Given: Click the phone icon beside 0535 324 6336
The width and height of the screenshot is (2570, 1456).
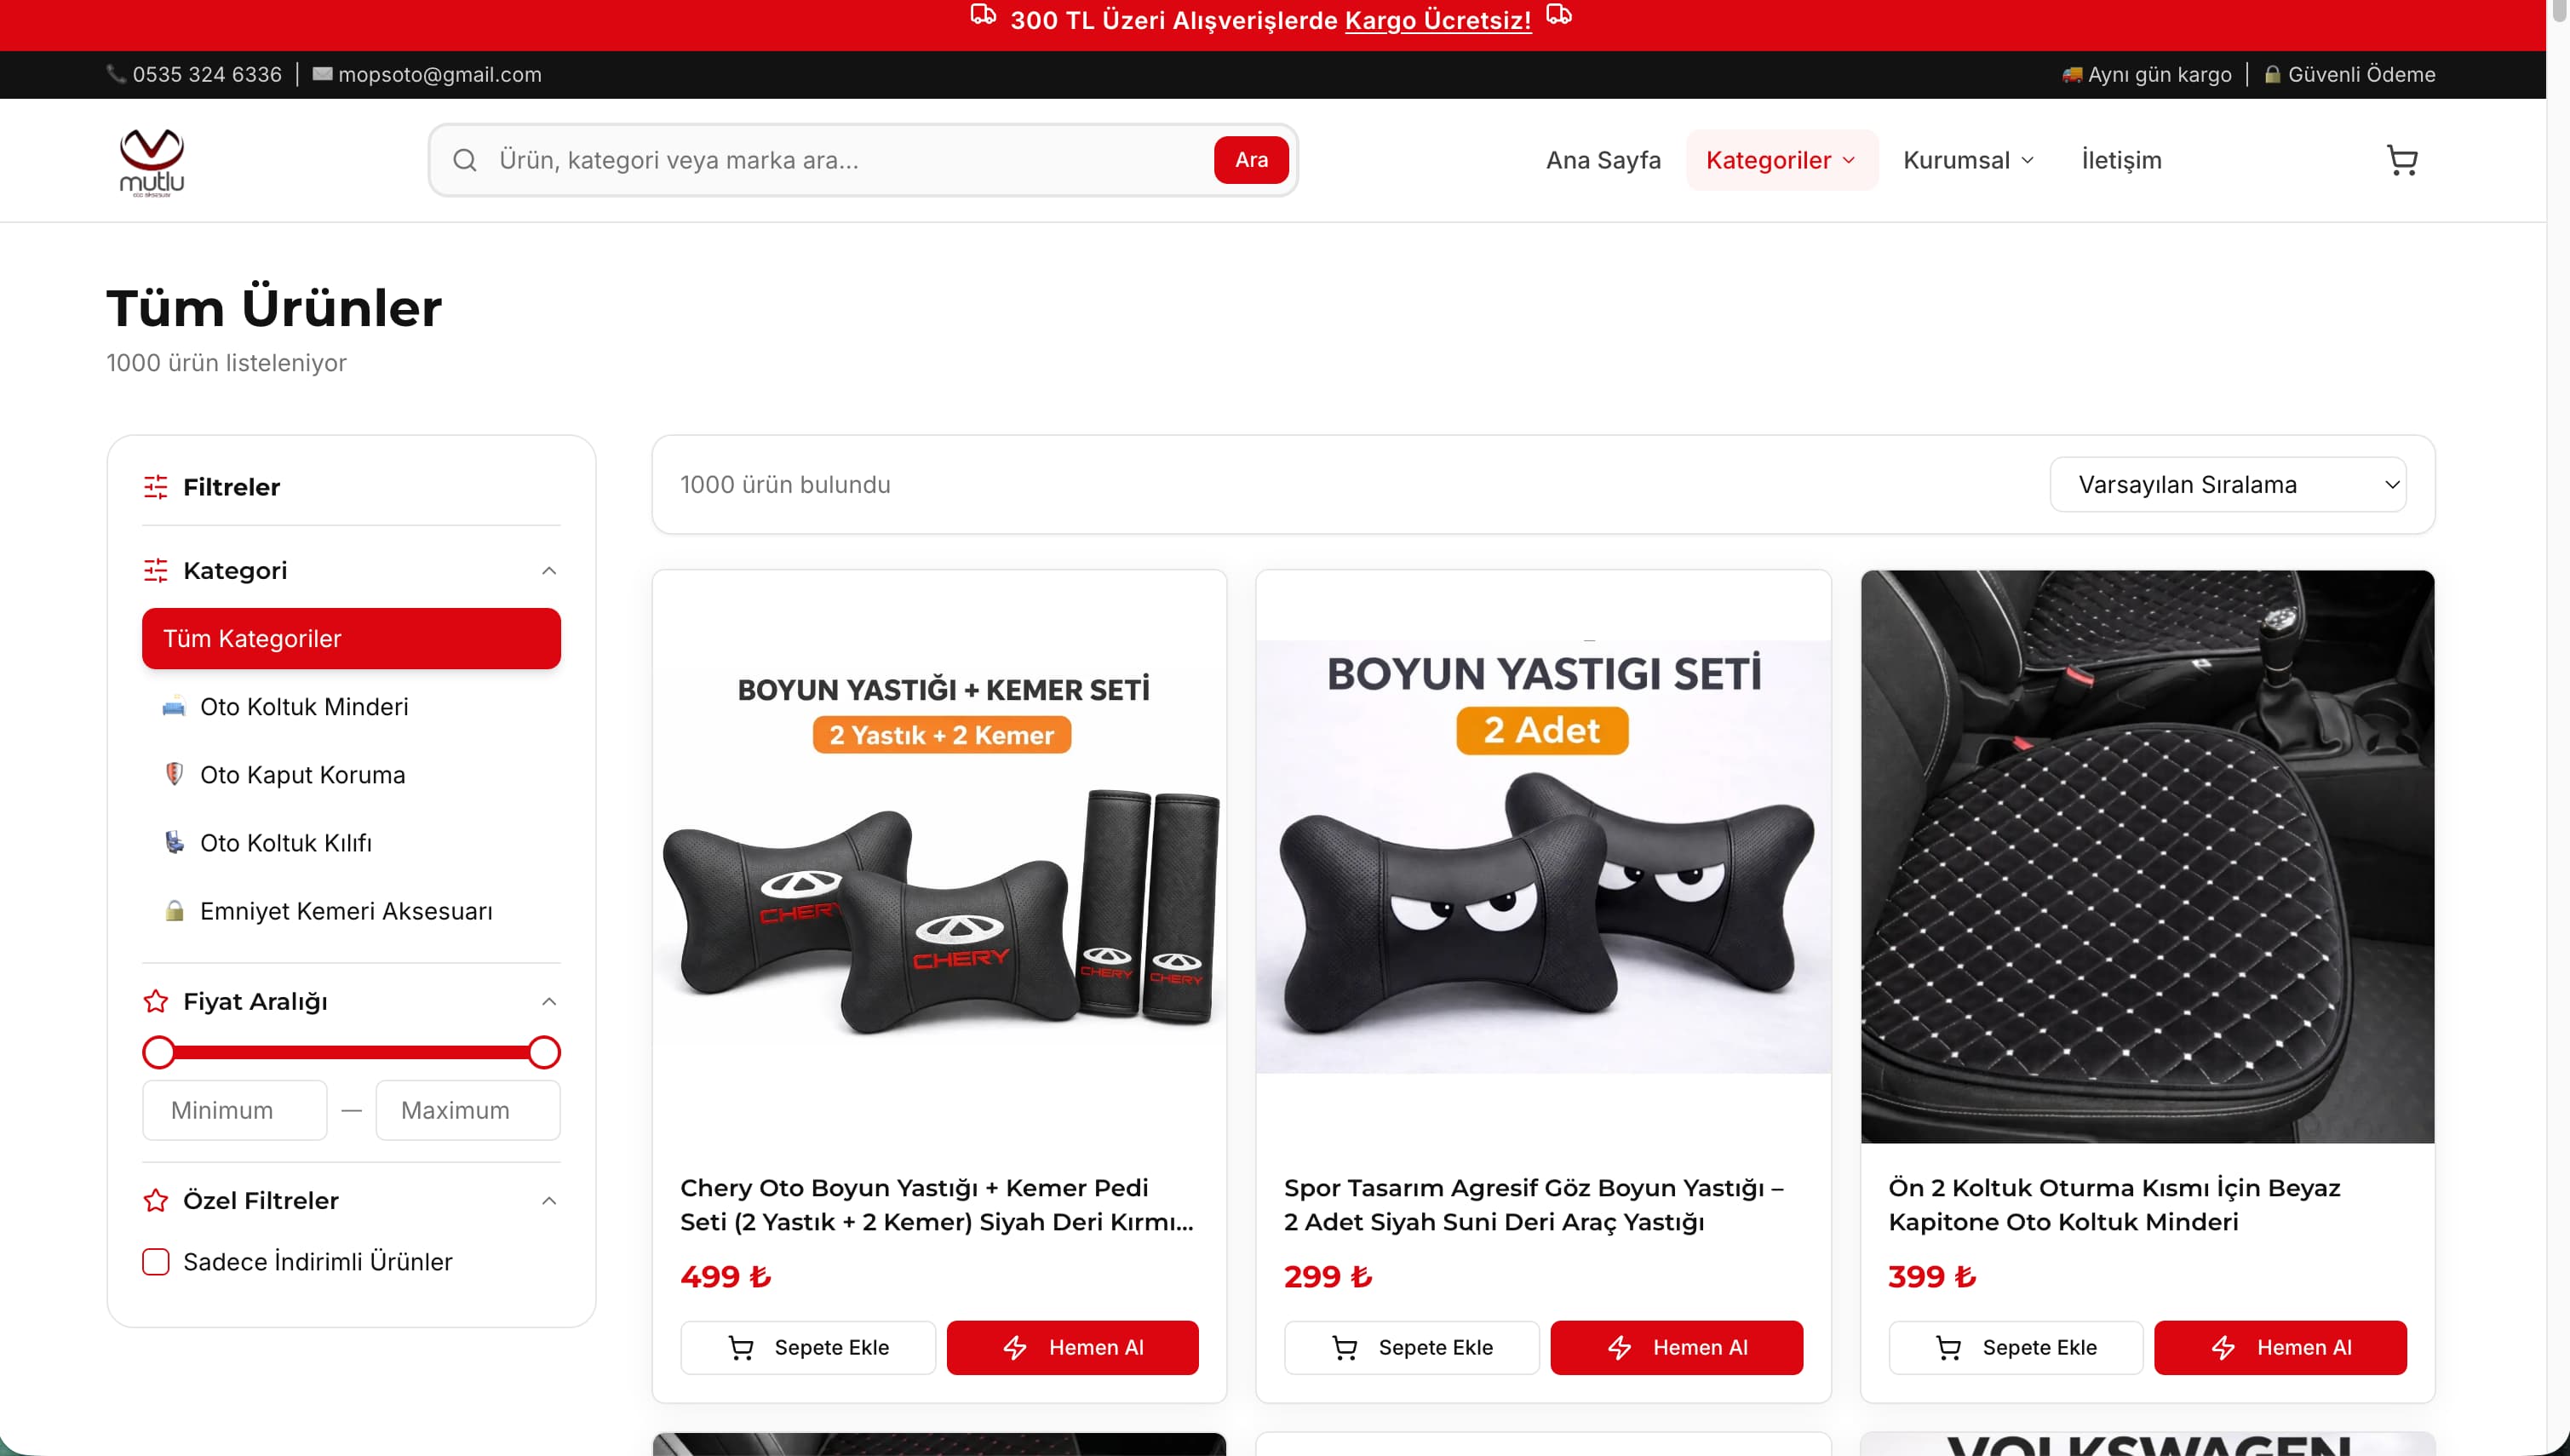Looking at the screenshot, I should coord(116,74).
